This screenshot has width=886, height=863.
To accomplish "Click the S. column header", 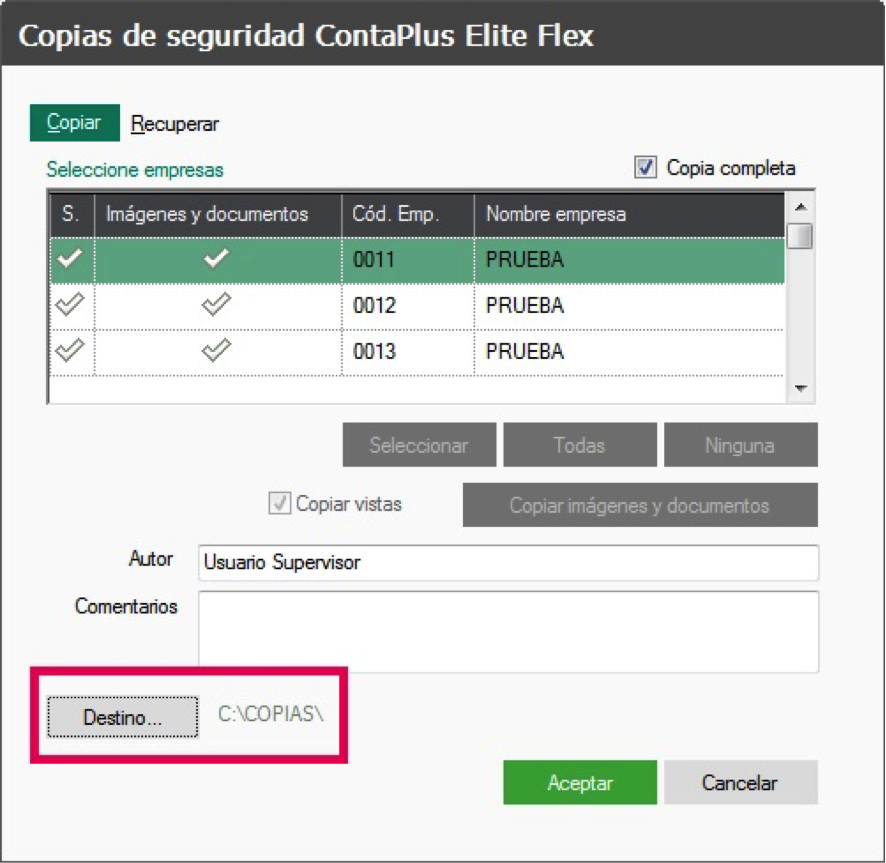I will (x=72, y=214).
